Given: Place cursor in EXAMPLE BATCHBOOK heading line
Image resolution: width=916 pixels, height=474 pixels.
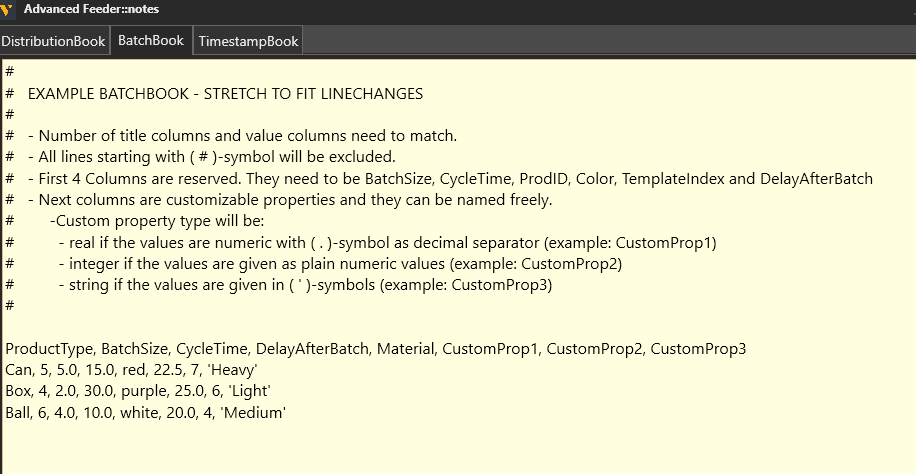Looking at the screenshot, I should pyautogui.click(x=225, y=94).
